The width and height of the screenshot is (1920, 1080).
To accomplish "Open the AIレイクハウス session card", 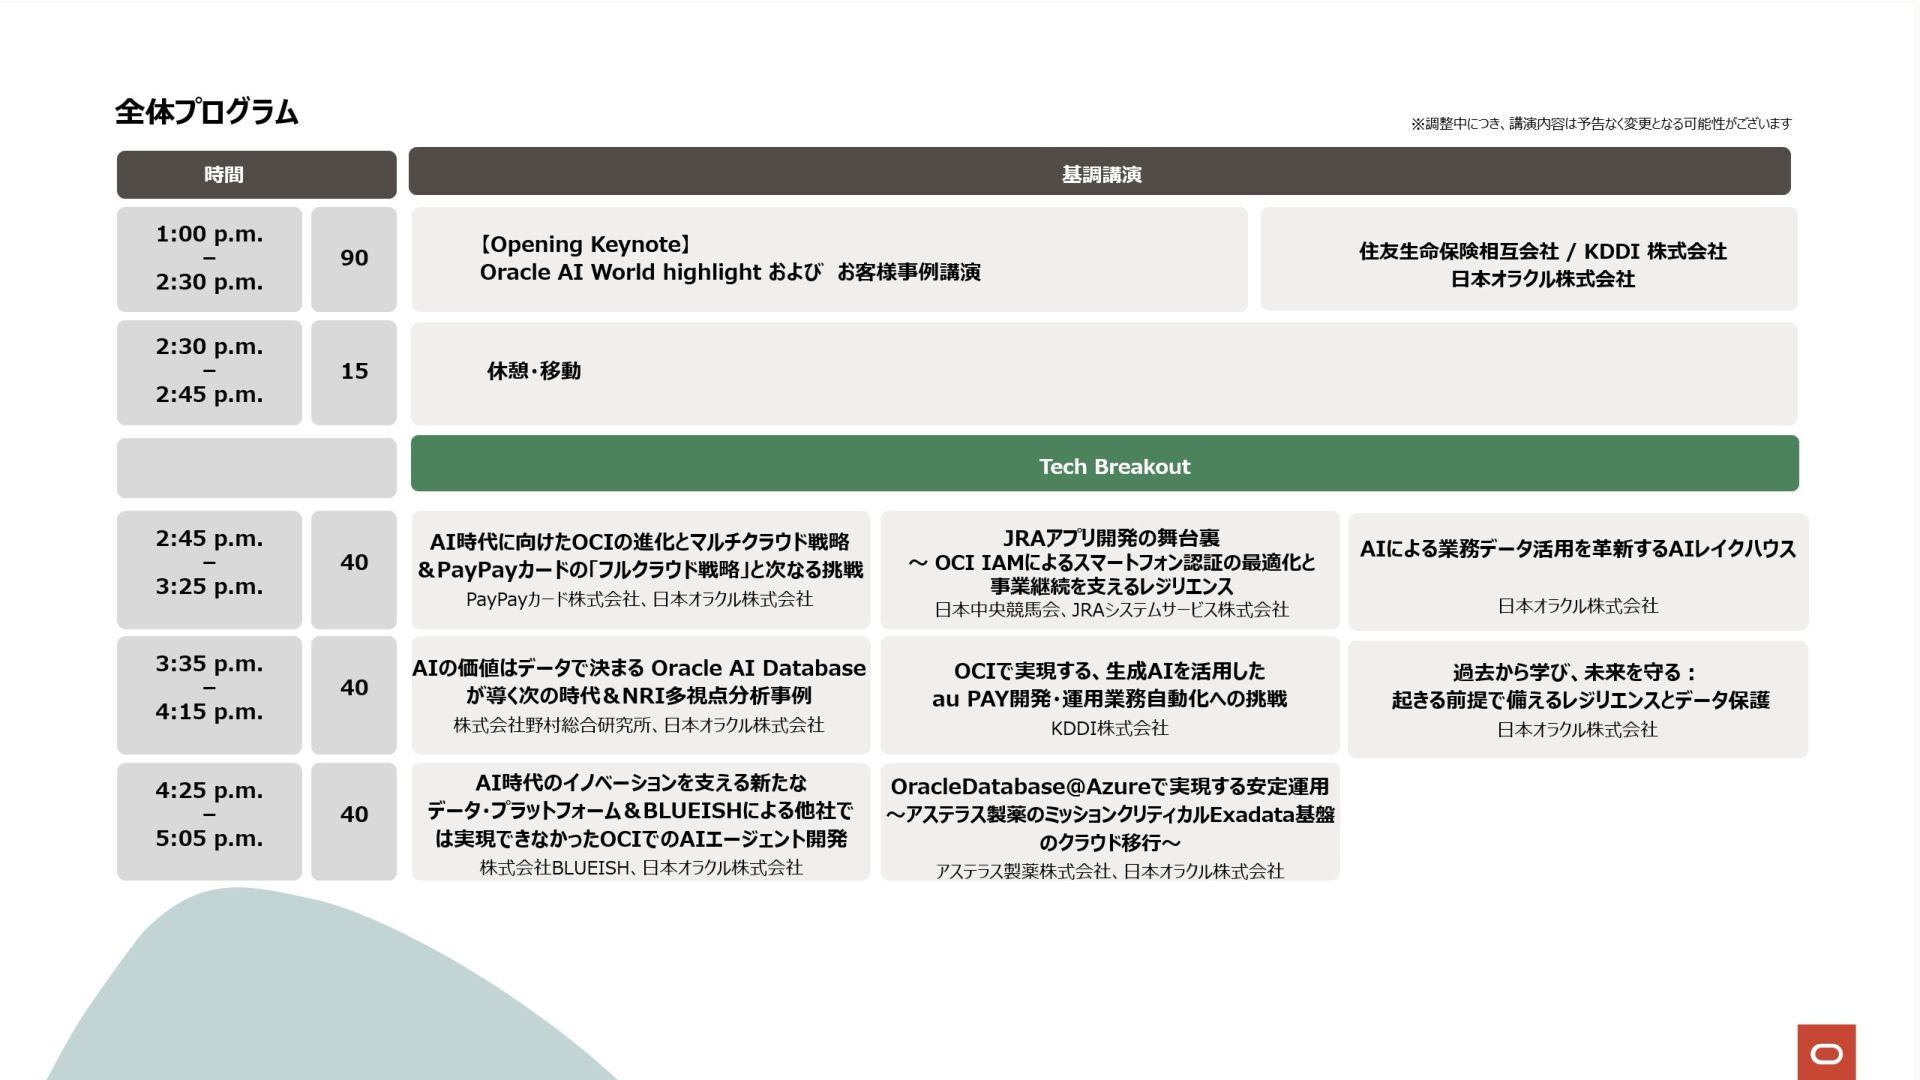I will pyautogui.click(x=1577, y=572).
